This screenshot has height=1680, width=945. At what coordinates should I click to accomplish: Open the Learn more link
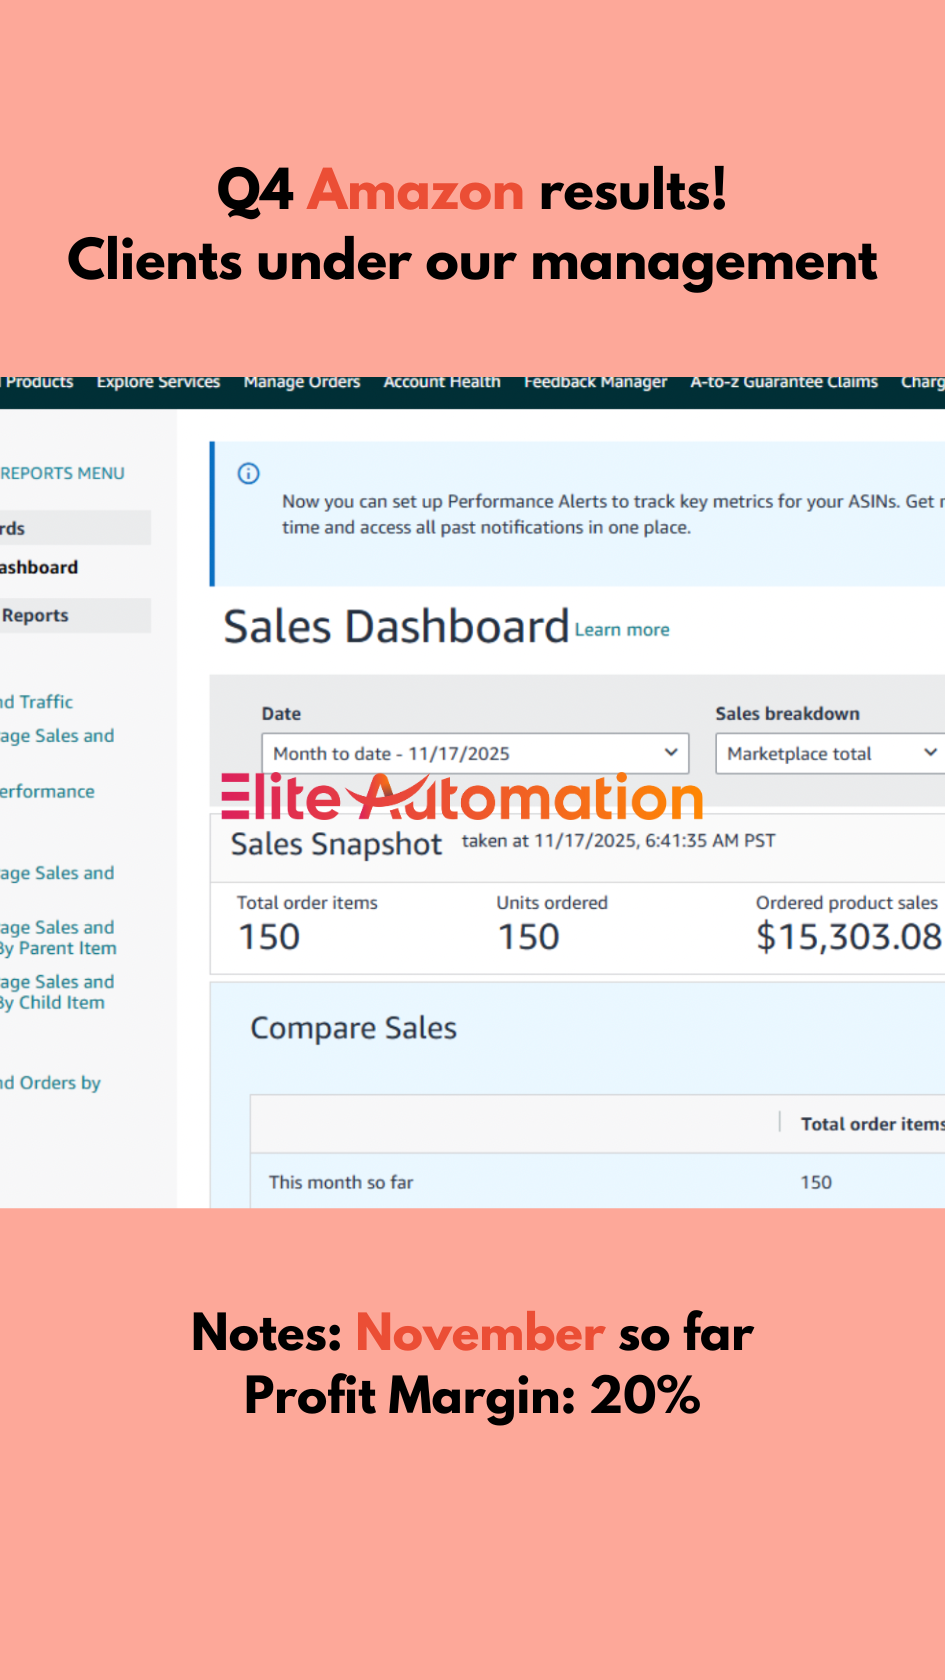(622, 630)
